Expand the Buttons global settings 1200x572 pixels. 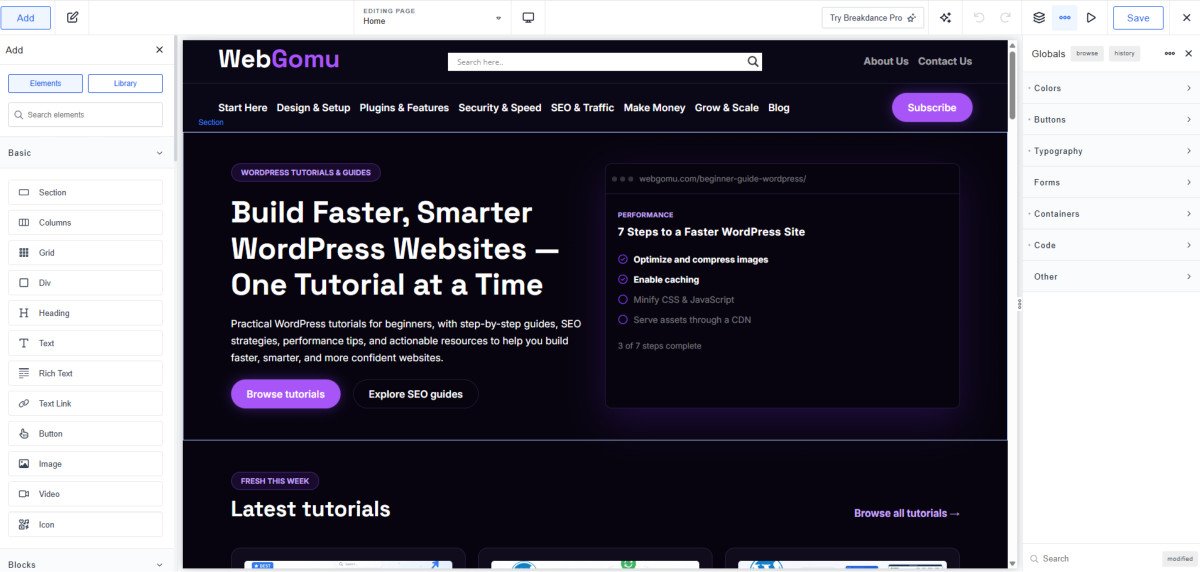[x=1110, y=120]
